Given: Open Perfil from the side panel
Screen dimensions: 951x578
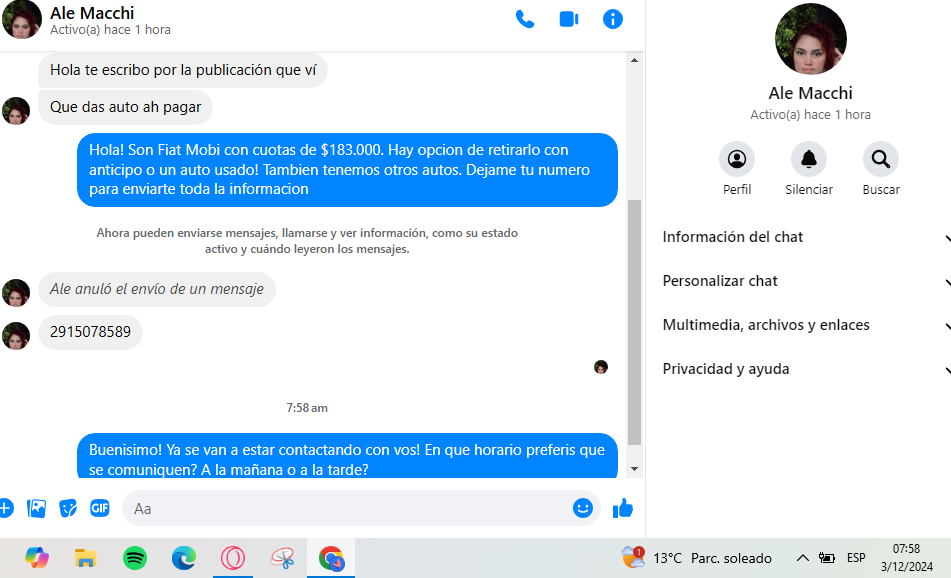Looking at the screenshot, I should [737, 159].
